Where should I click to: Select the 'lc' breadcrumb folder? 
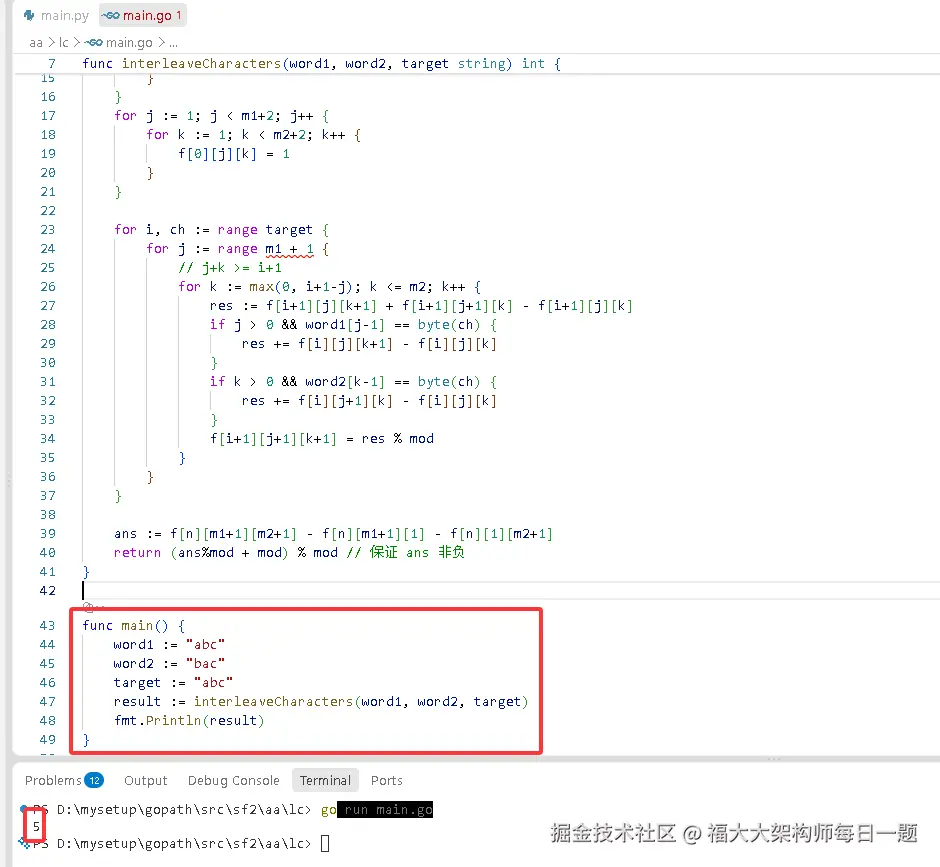click(x=64, y=43)
